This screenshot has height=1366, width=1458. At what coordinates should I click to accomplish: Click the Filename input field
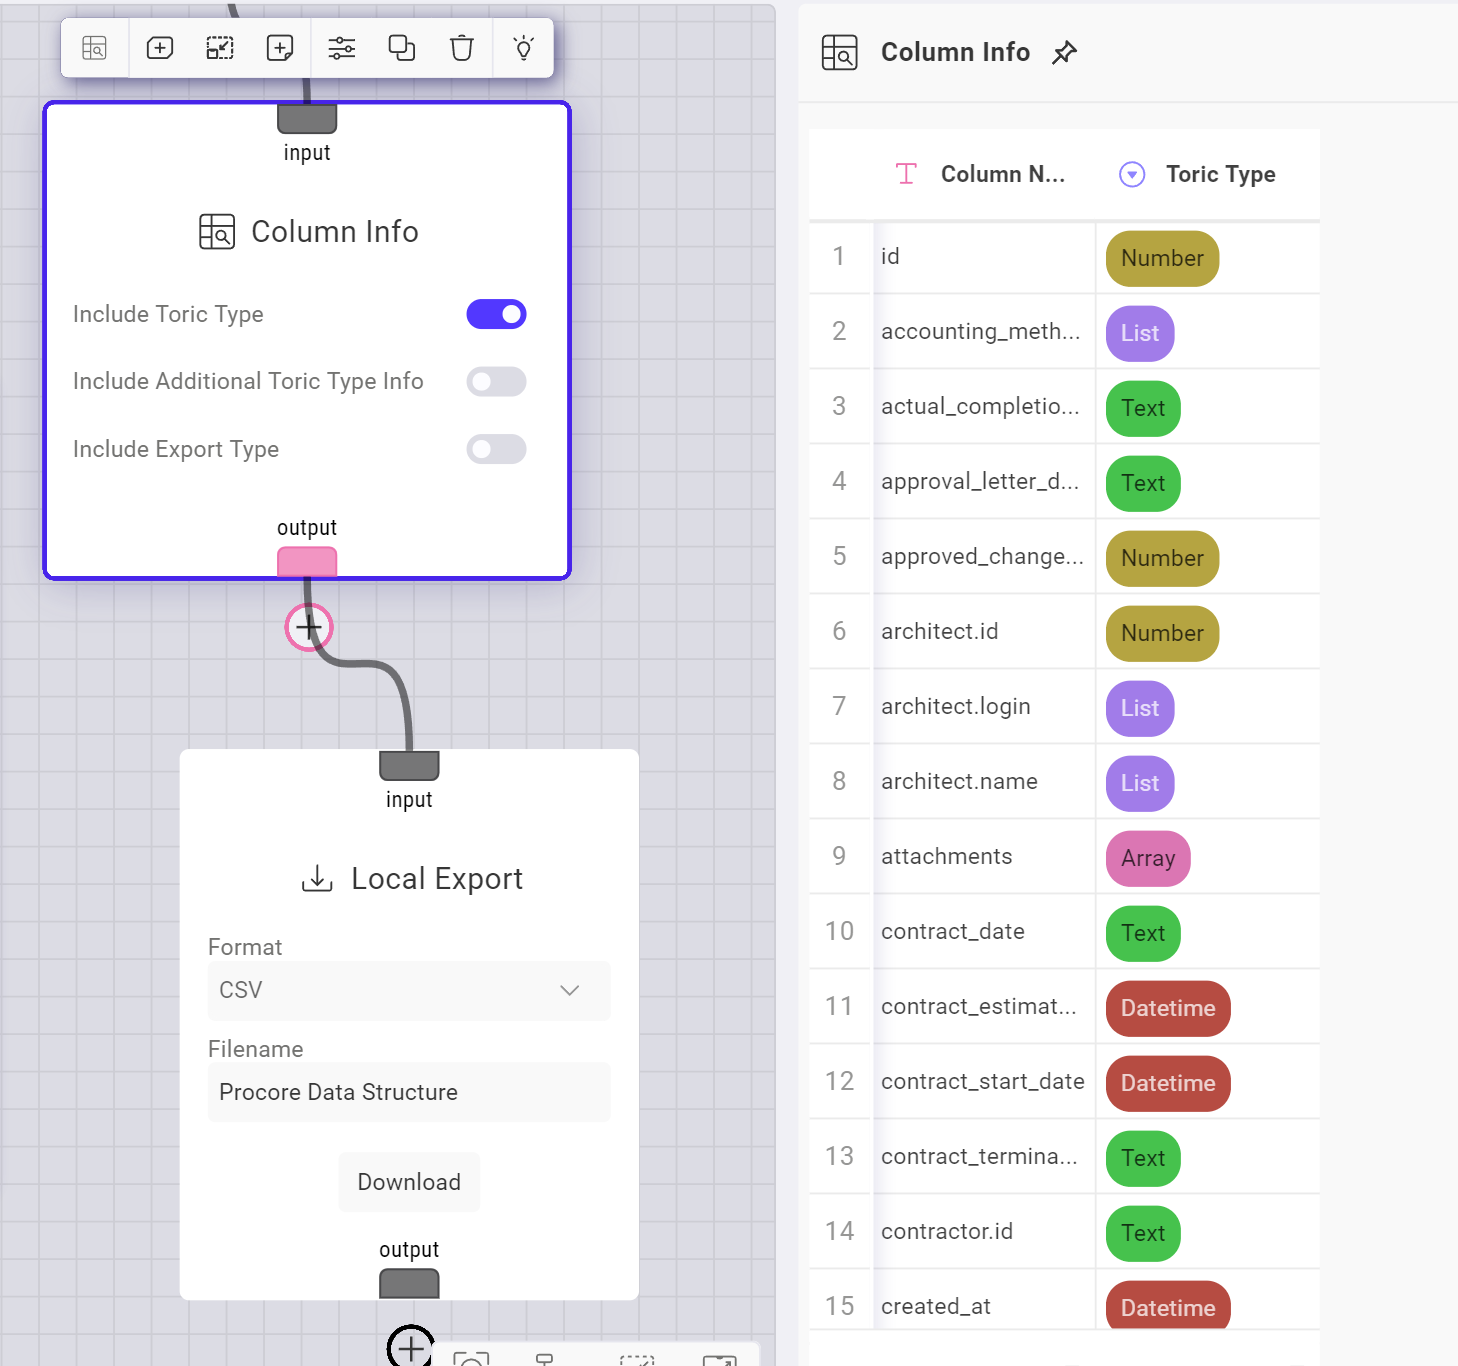[409, 1092]
